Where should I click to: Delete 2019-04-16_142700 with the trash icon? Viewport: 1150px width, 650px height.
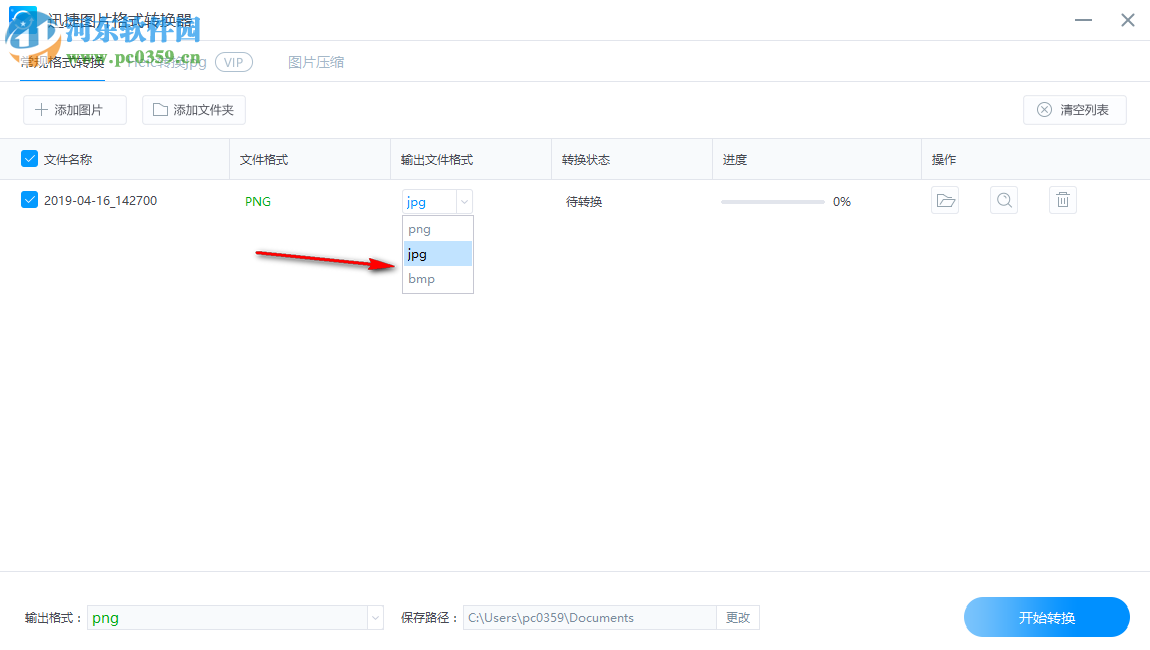pos(1062,200)
